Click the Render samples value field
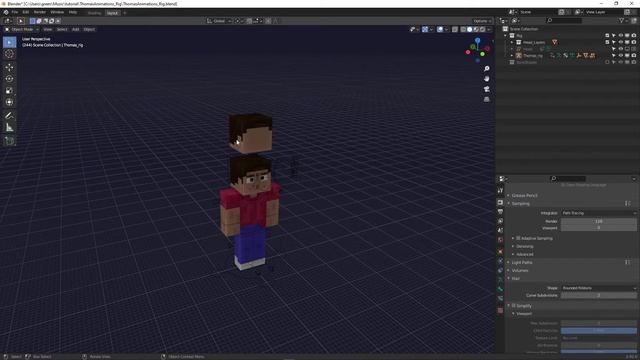 pyautogui.click(x=598, y=221)
